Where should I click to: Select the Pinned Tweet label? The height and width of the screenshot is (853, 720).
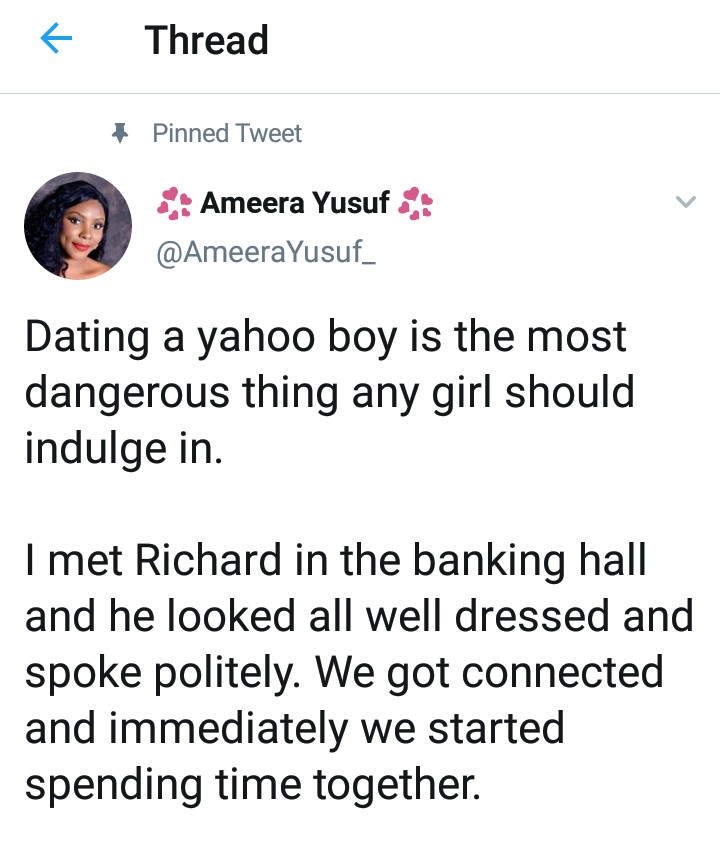click(227, 134)
